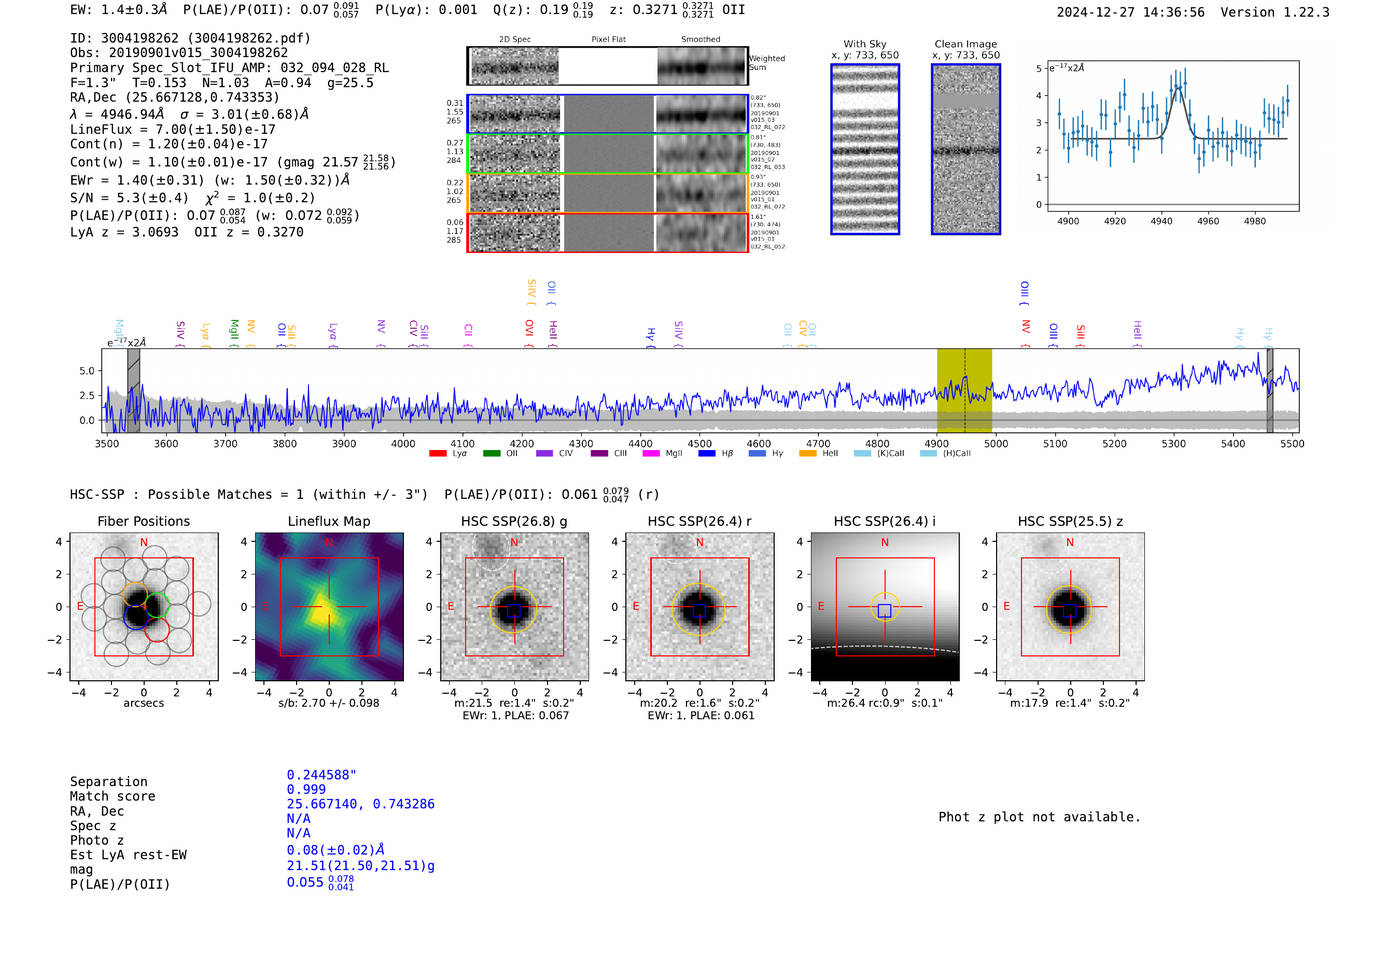
Task: Click the 2024-12-27 14:36:56 timestamp
Action: (x=1131, y=13)
